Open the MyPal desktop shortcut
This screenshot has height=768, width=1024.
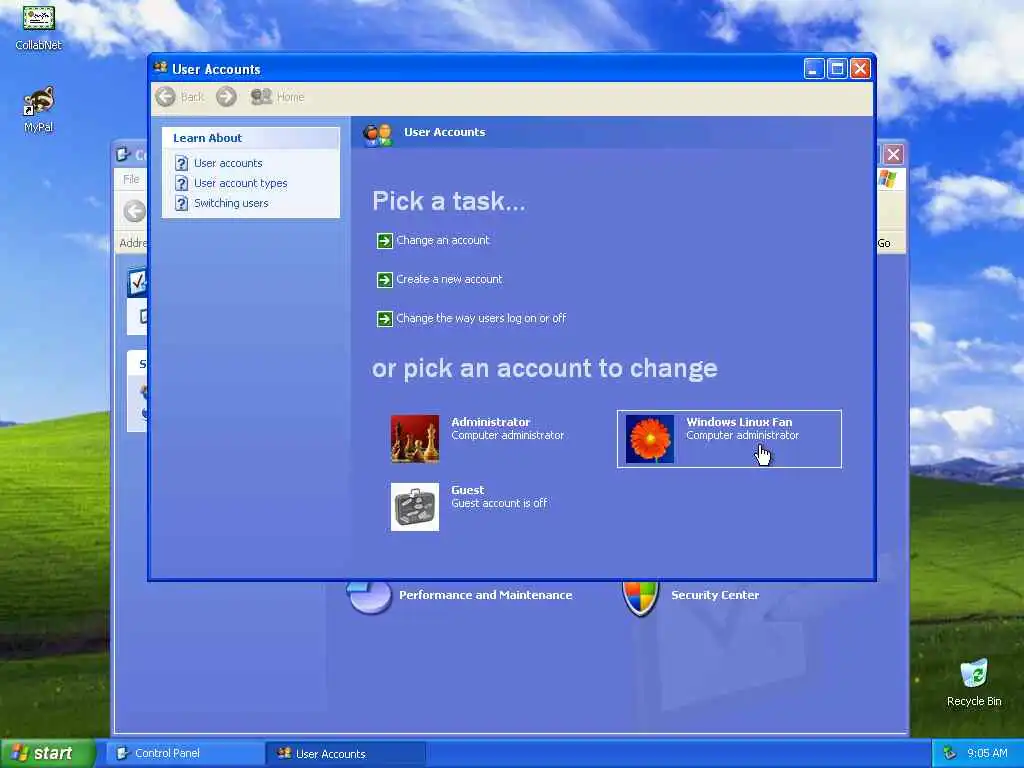[x=39, y=110]
